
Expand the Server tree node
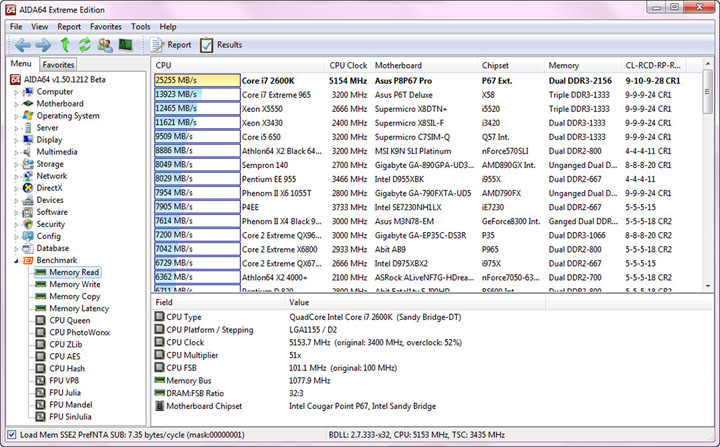coord(16,128)
